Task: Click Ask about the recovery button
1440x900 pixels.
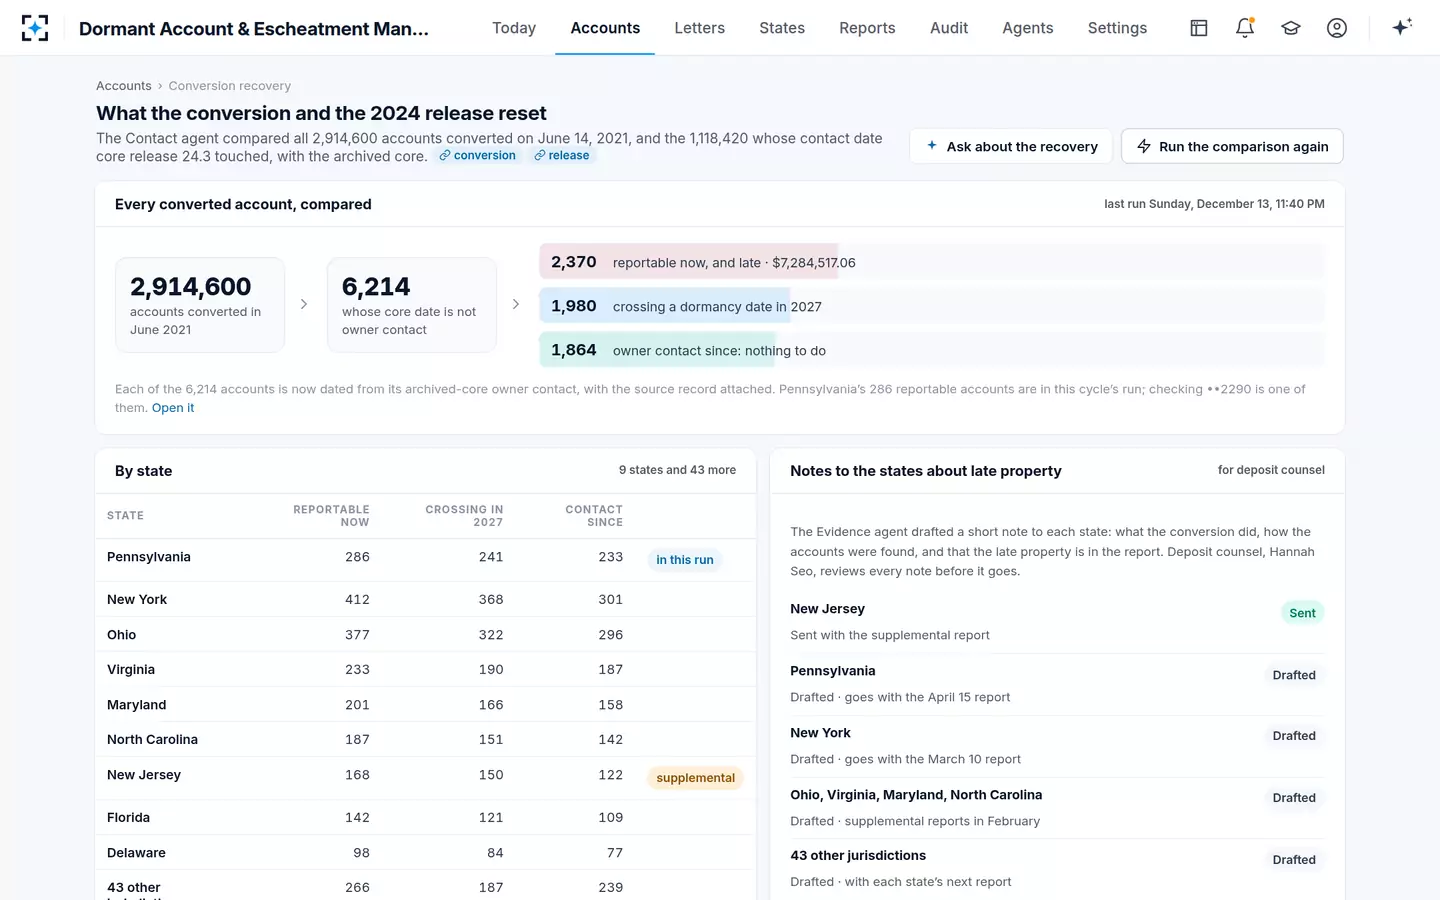Action: 1011,146
